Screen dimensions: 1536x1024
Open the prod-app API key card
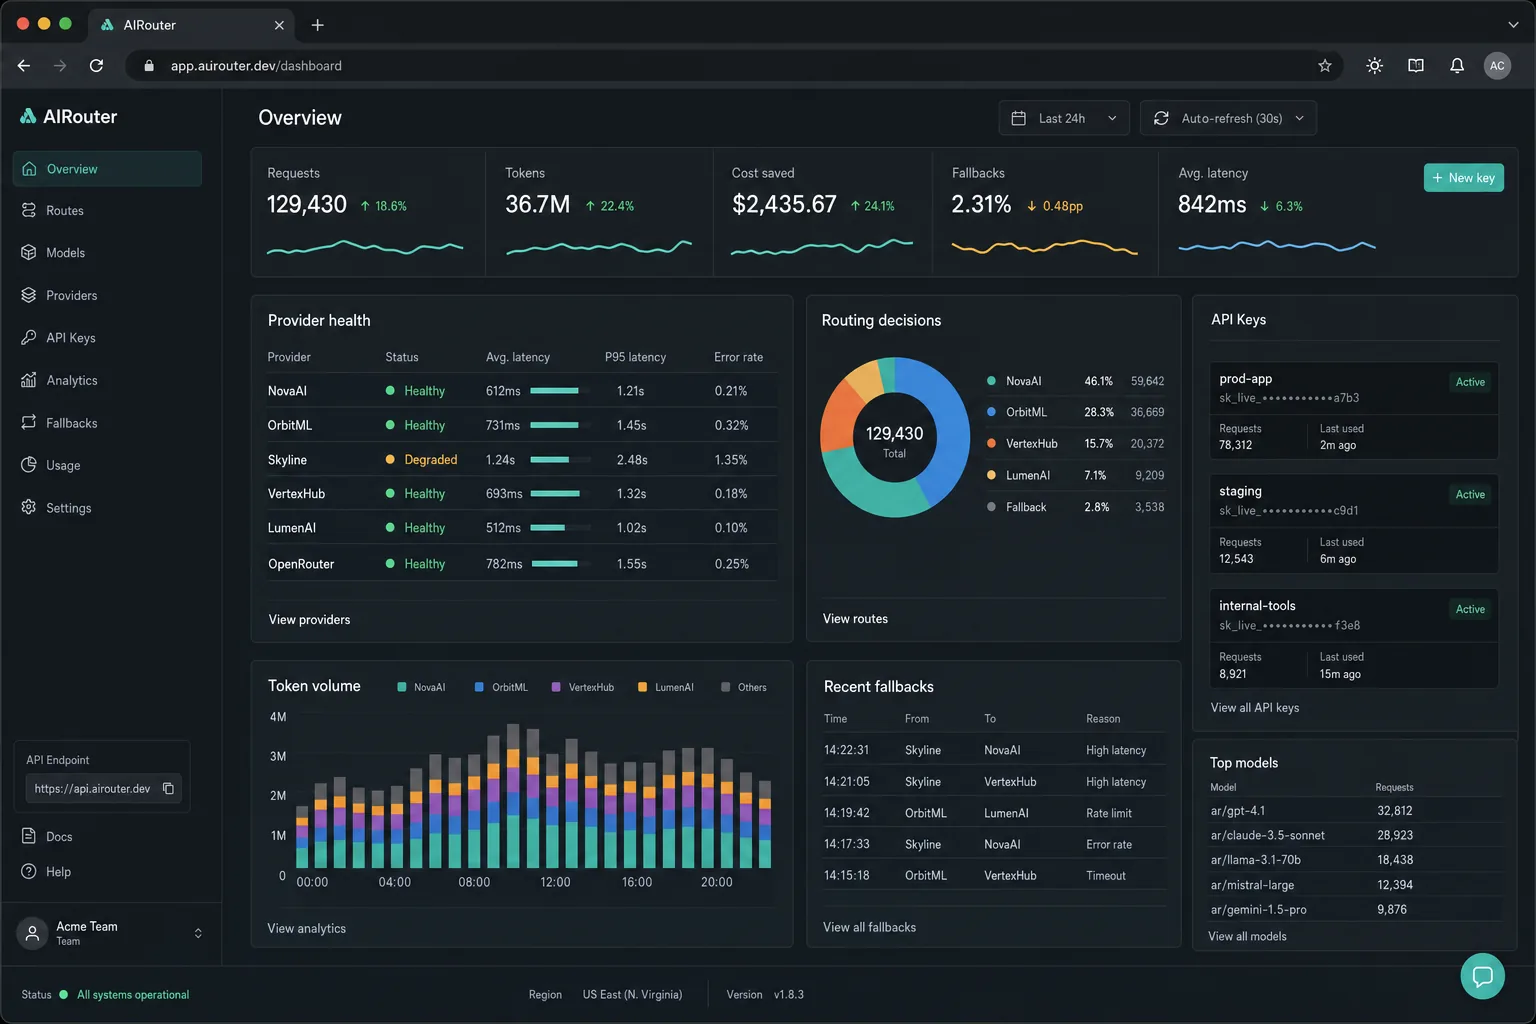click(1354, 410)
